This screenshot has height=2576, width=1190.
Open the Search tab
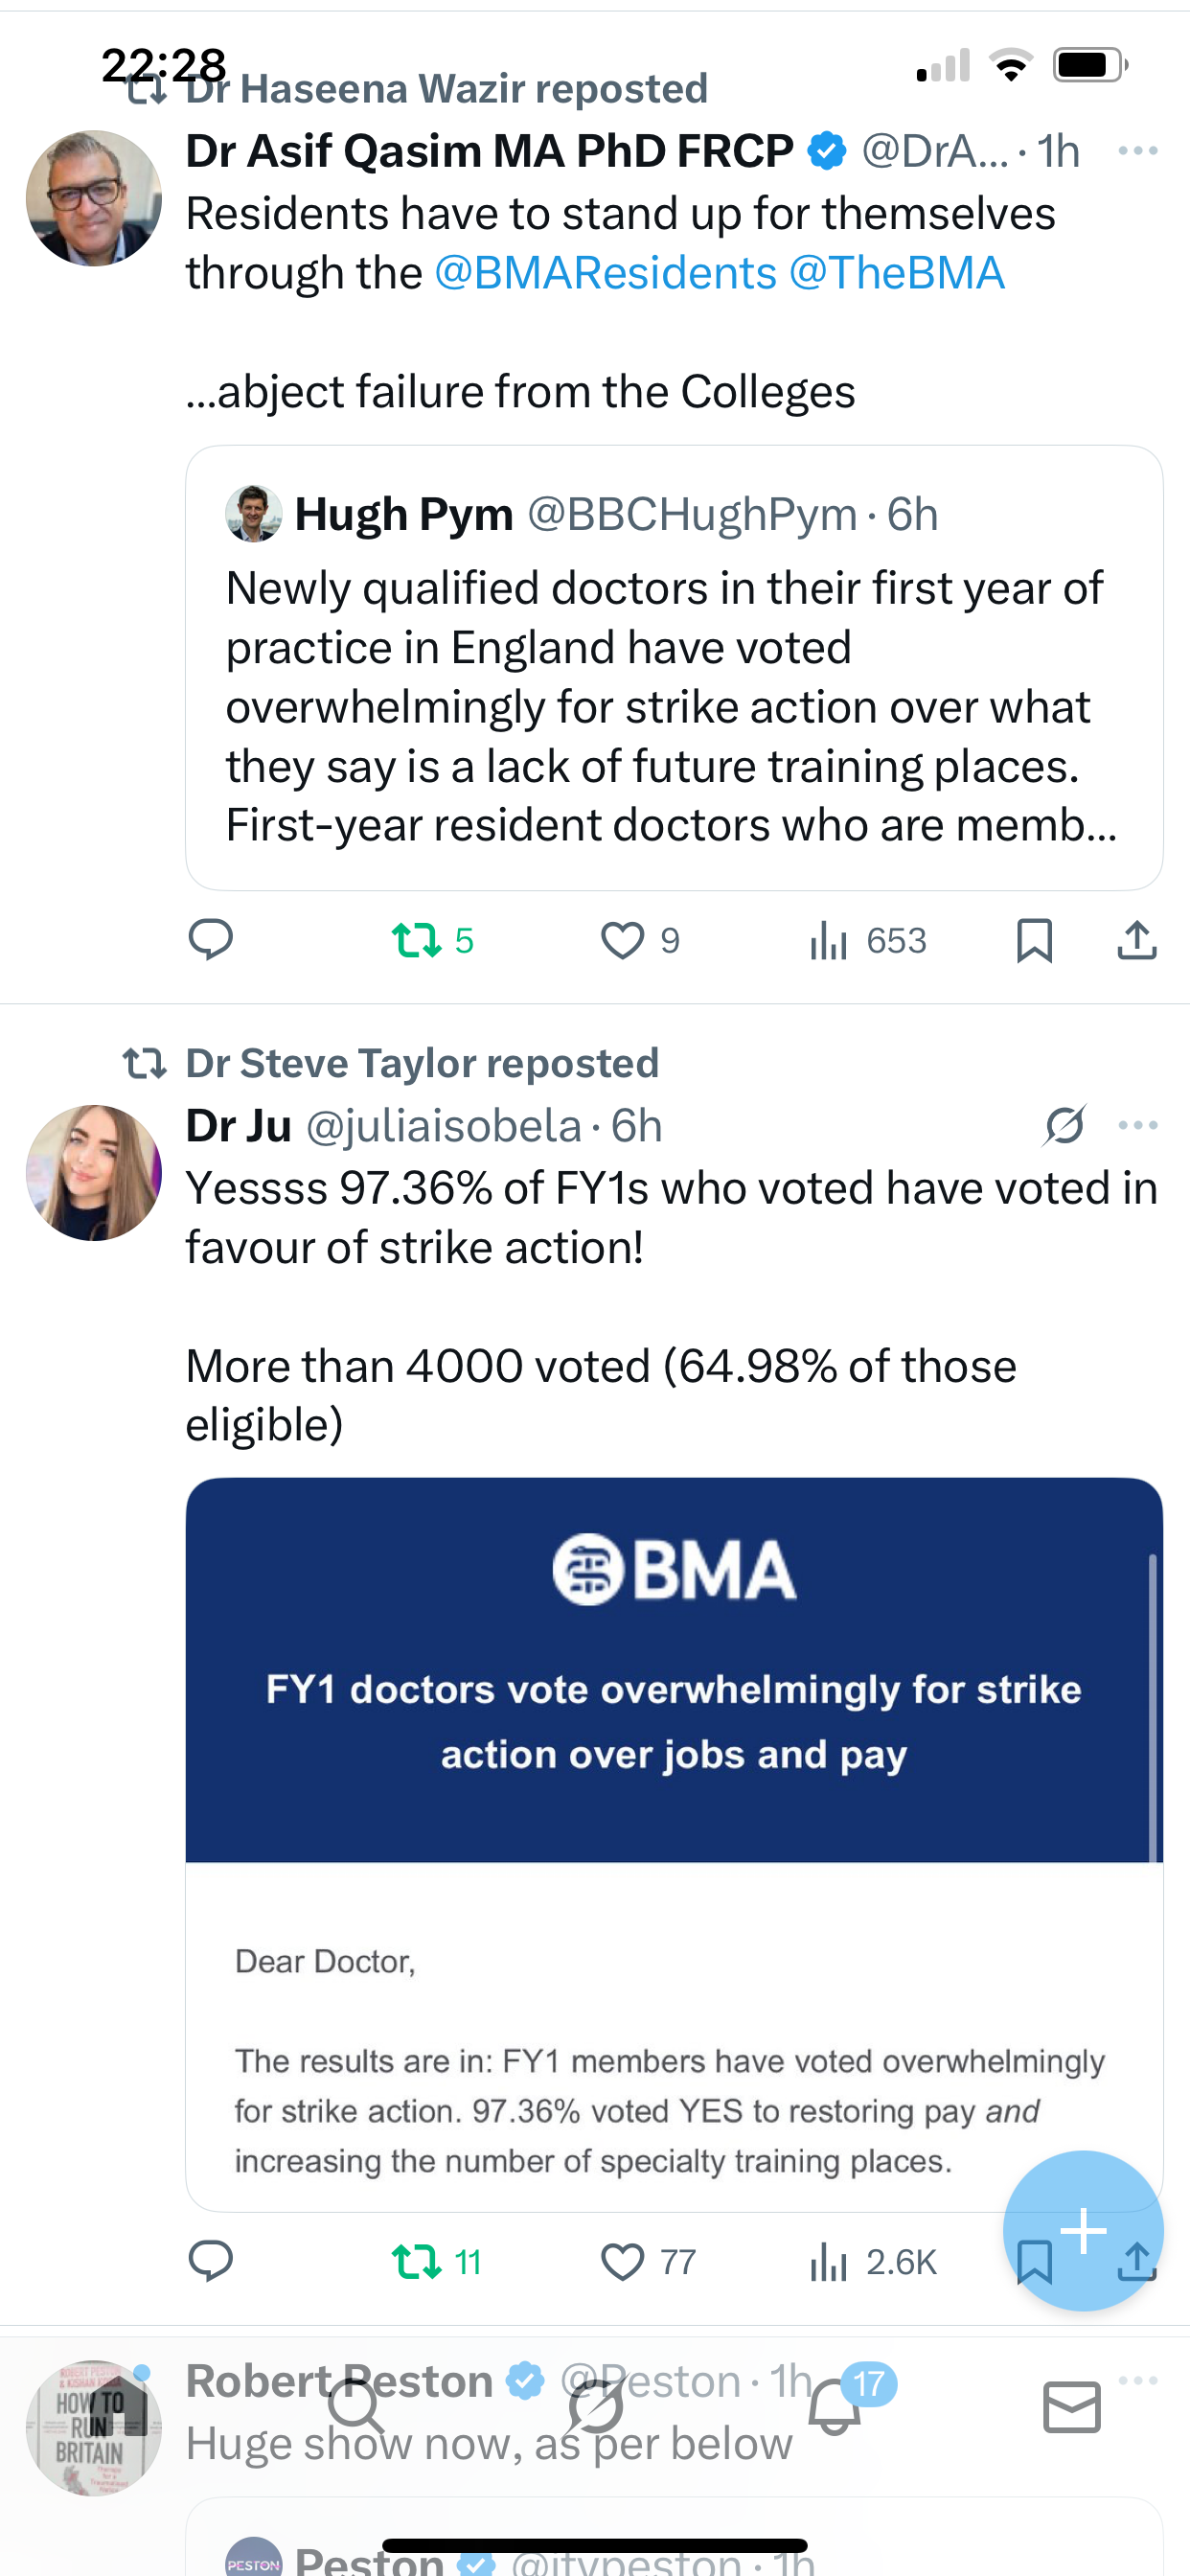click(355, 2408)
